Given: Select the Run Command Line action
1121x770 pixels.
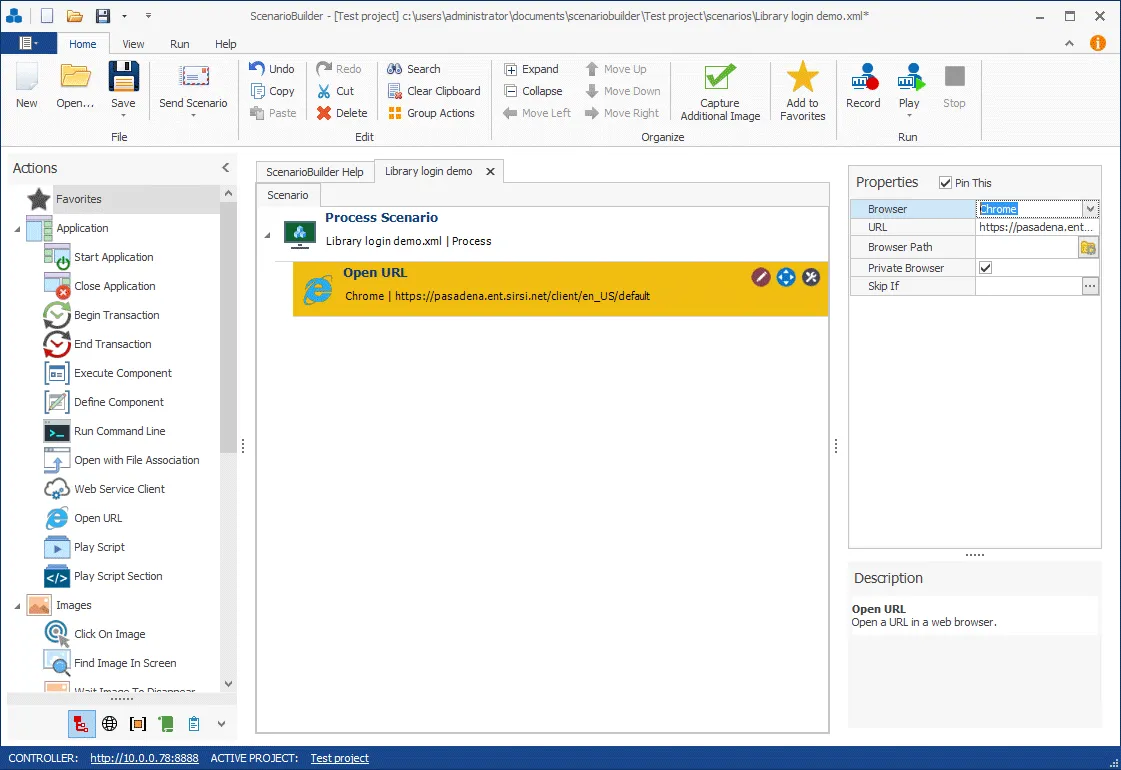Looking at the screenshot, I should (x=119, y=431).
